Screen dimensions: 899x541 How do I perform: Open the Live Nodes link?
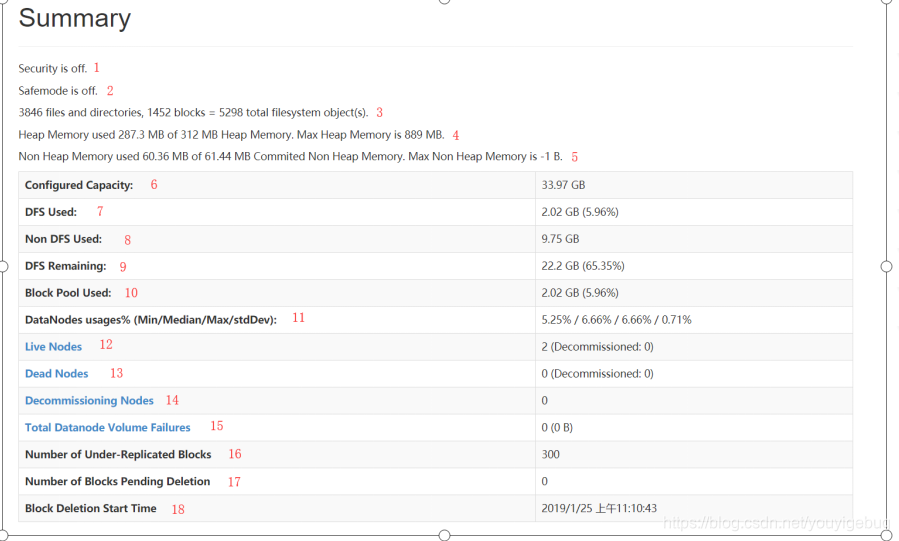pos(53,347)
